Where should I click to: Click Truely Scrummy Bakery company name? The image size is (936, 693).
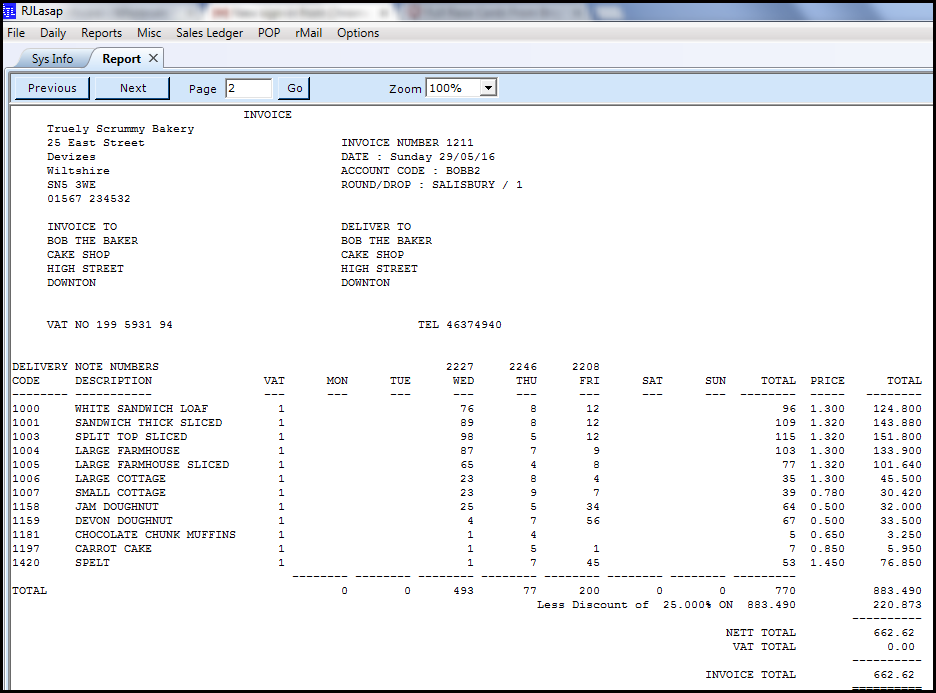(x=121, y=129)
